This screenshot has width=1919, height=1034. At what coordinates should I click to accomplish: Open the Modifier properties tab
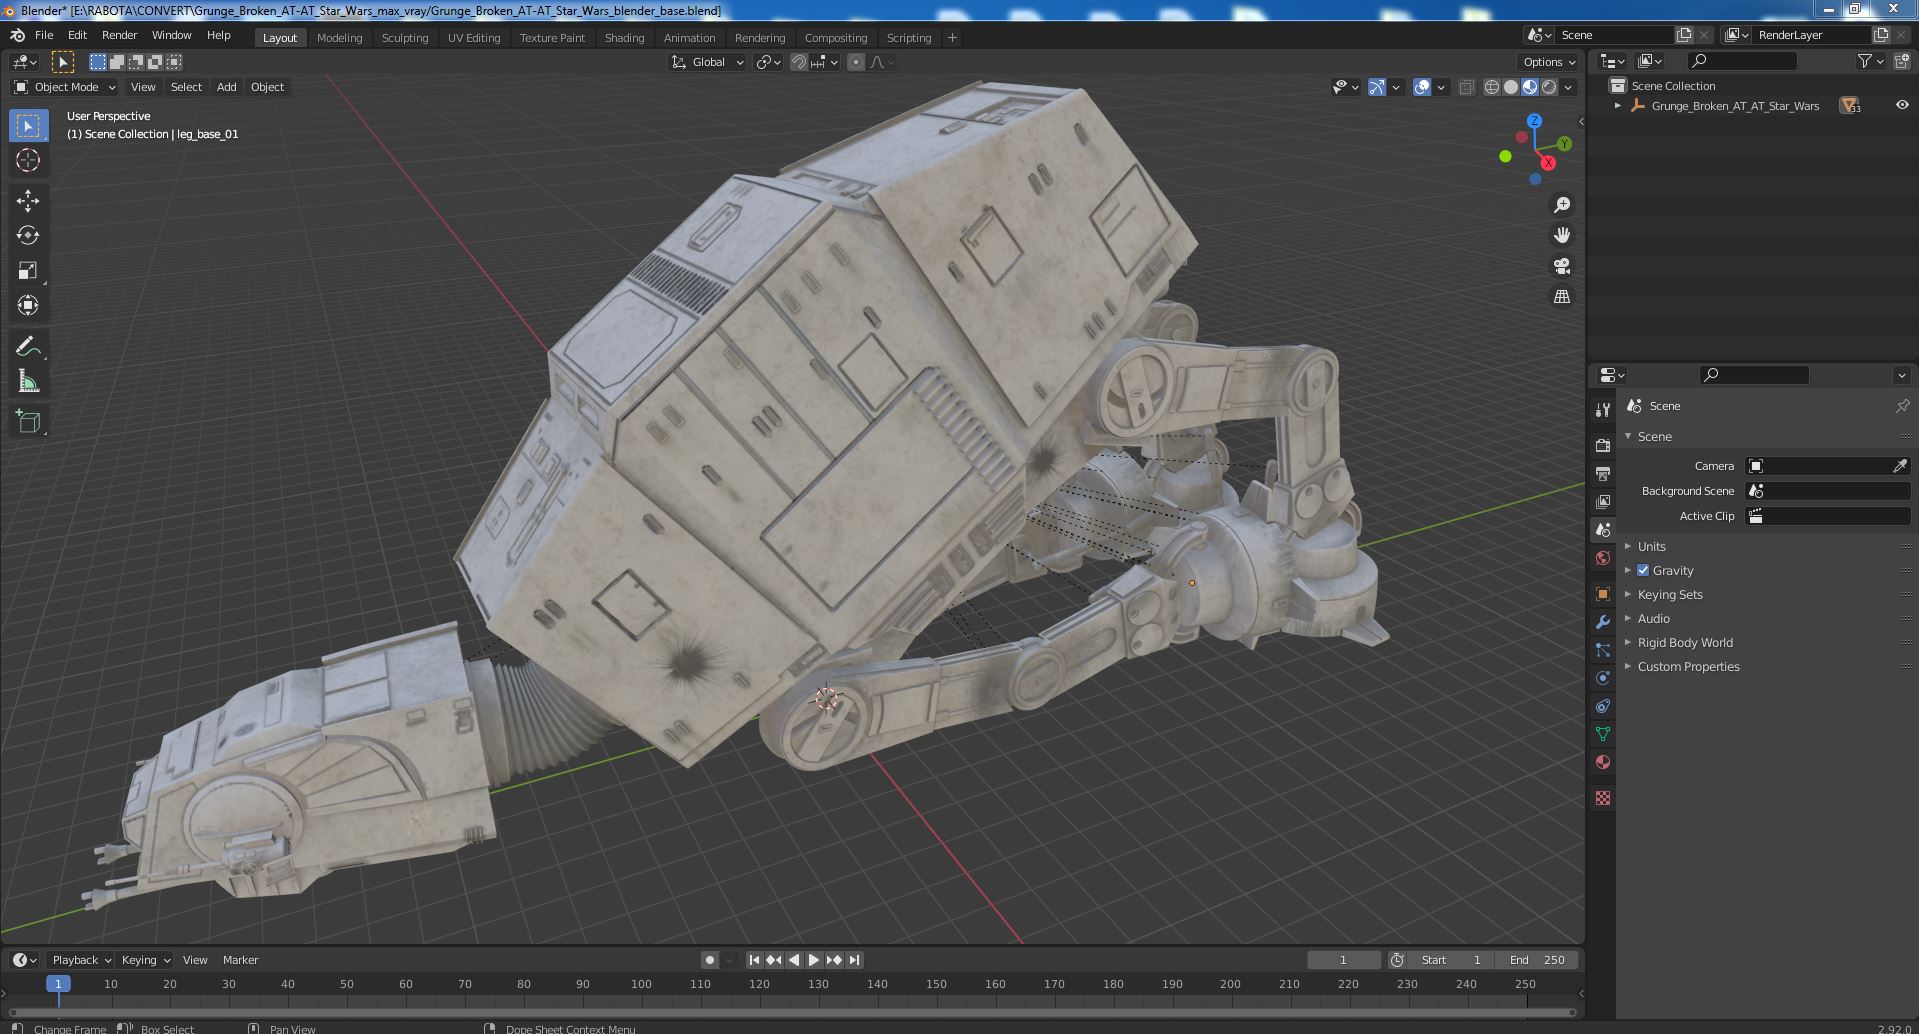[x=1603, y=622]
